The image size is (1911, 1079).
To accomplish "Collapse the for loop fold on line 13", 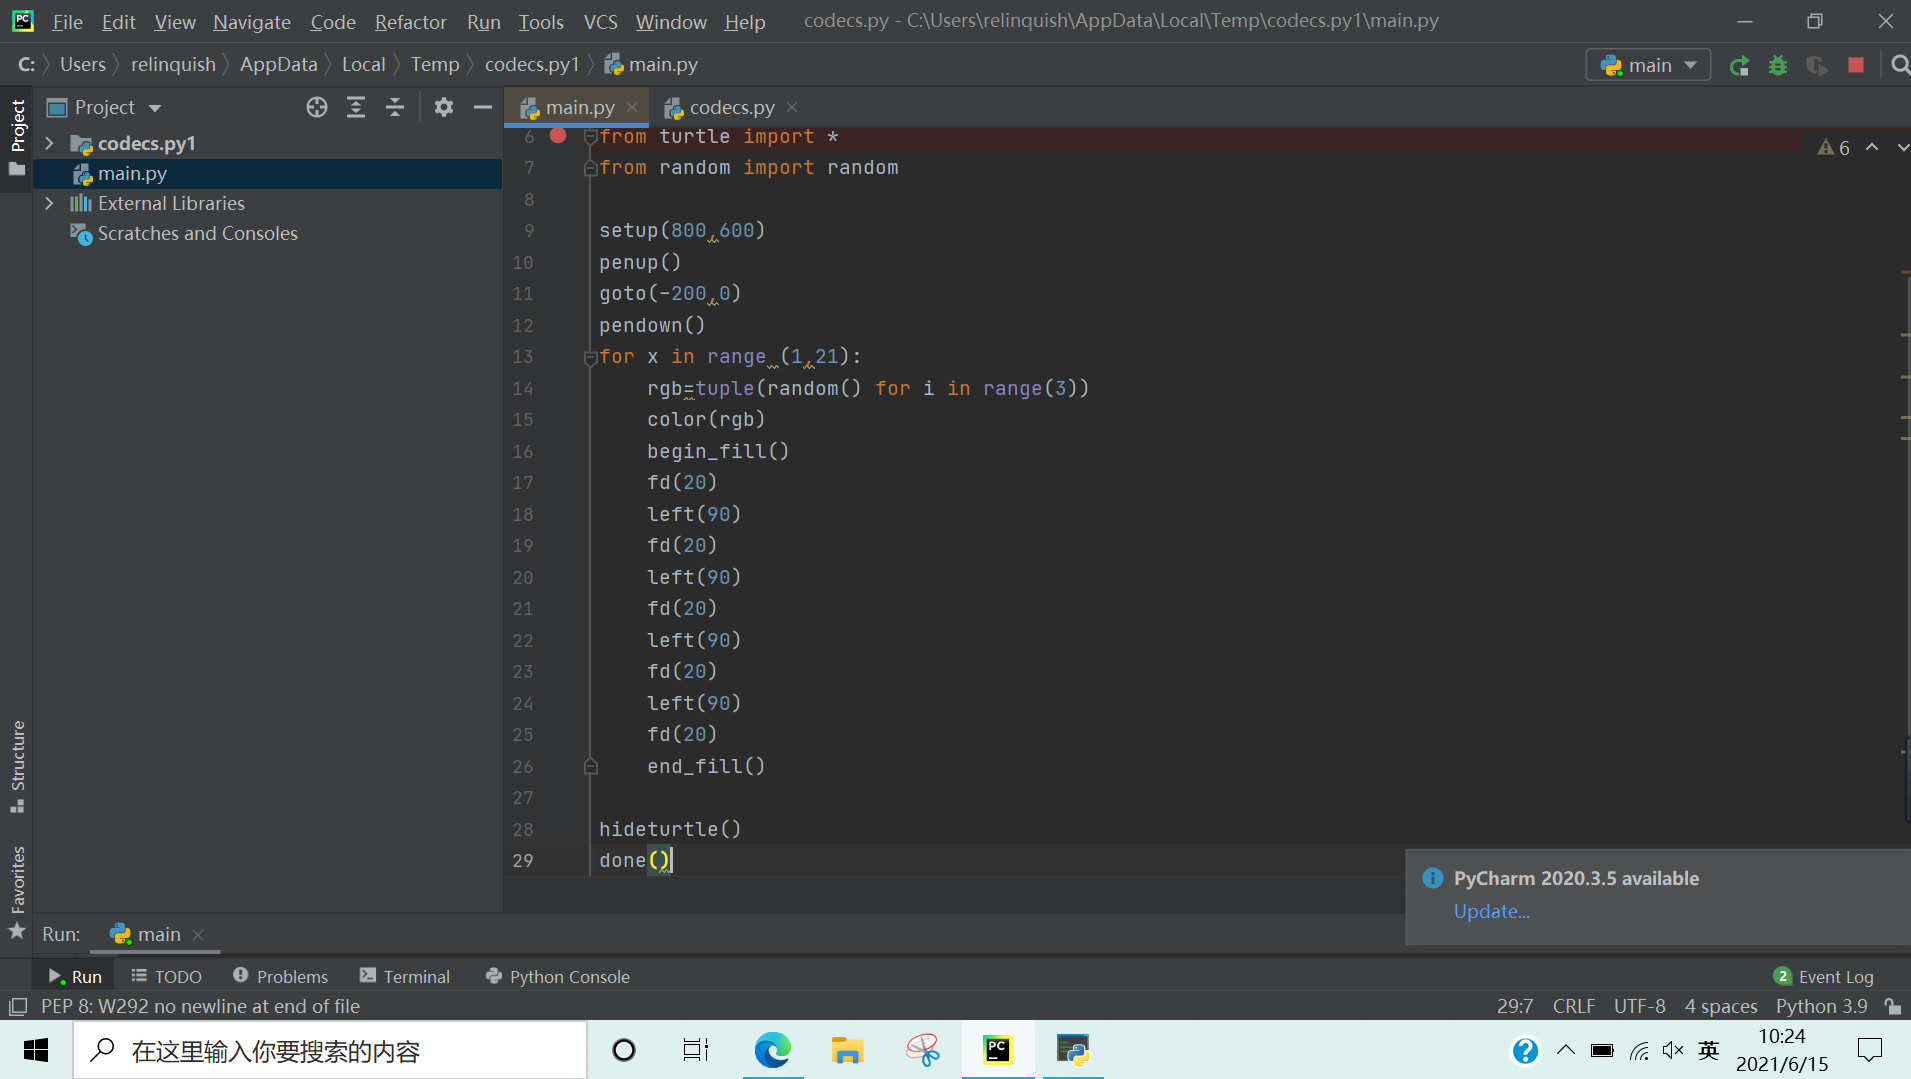I will [590, 357].
